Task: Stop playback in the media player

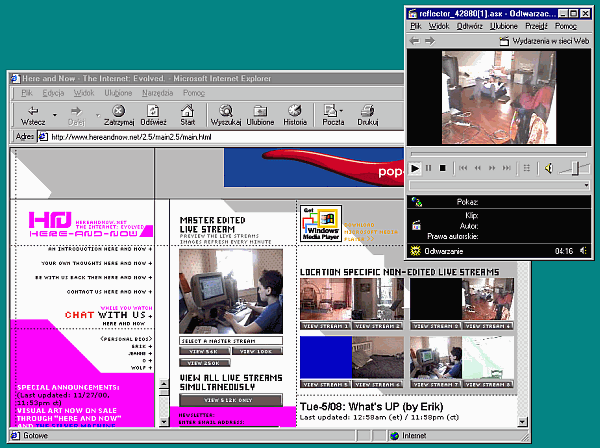Action: click(x=443, y=168)
